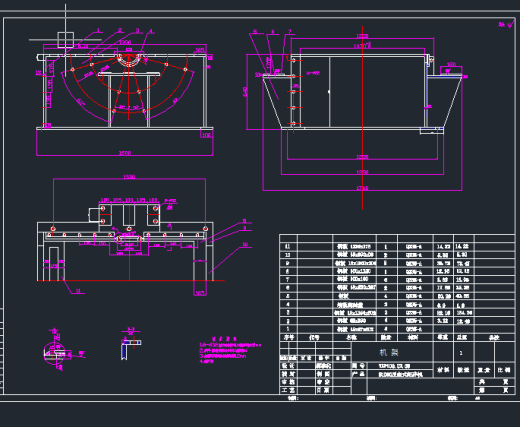Select balloon number 8 beside the lower view
Viewport: 520px width, 427px height.
pos(244,221)
